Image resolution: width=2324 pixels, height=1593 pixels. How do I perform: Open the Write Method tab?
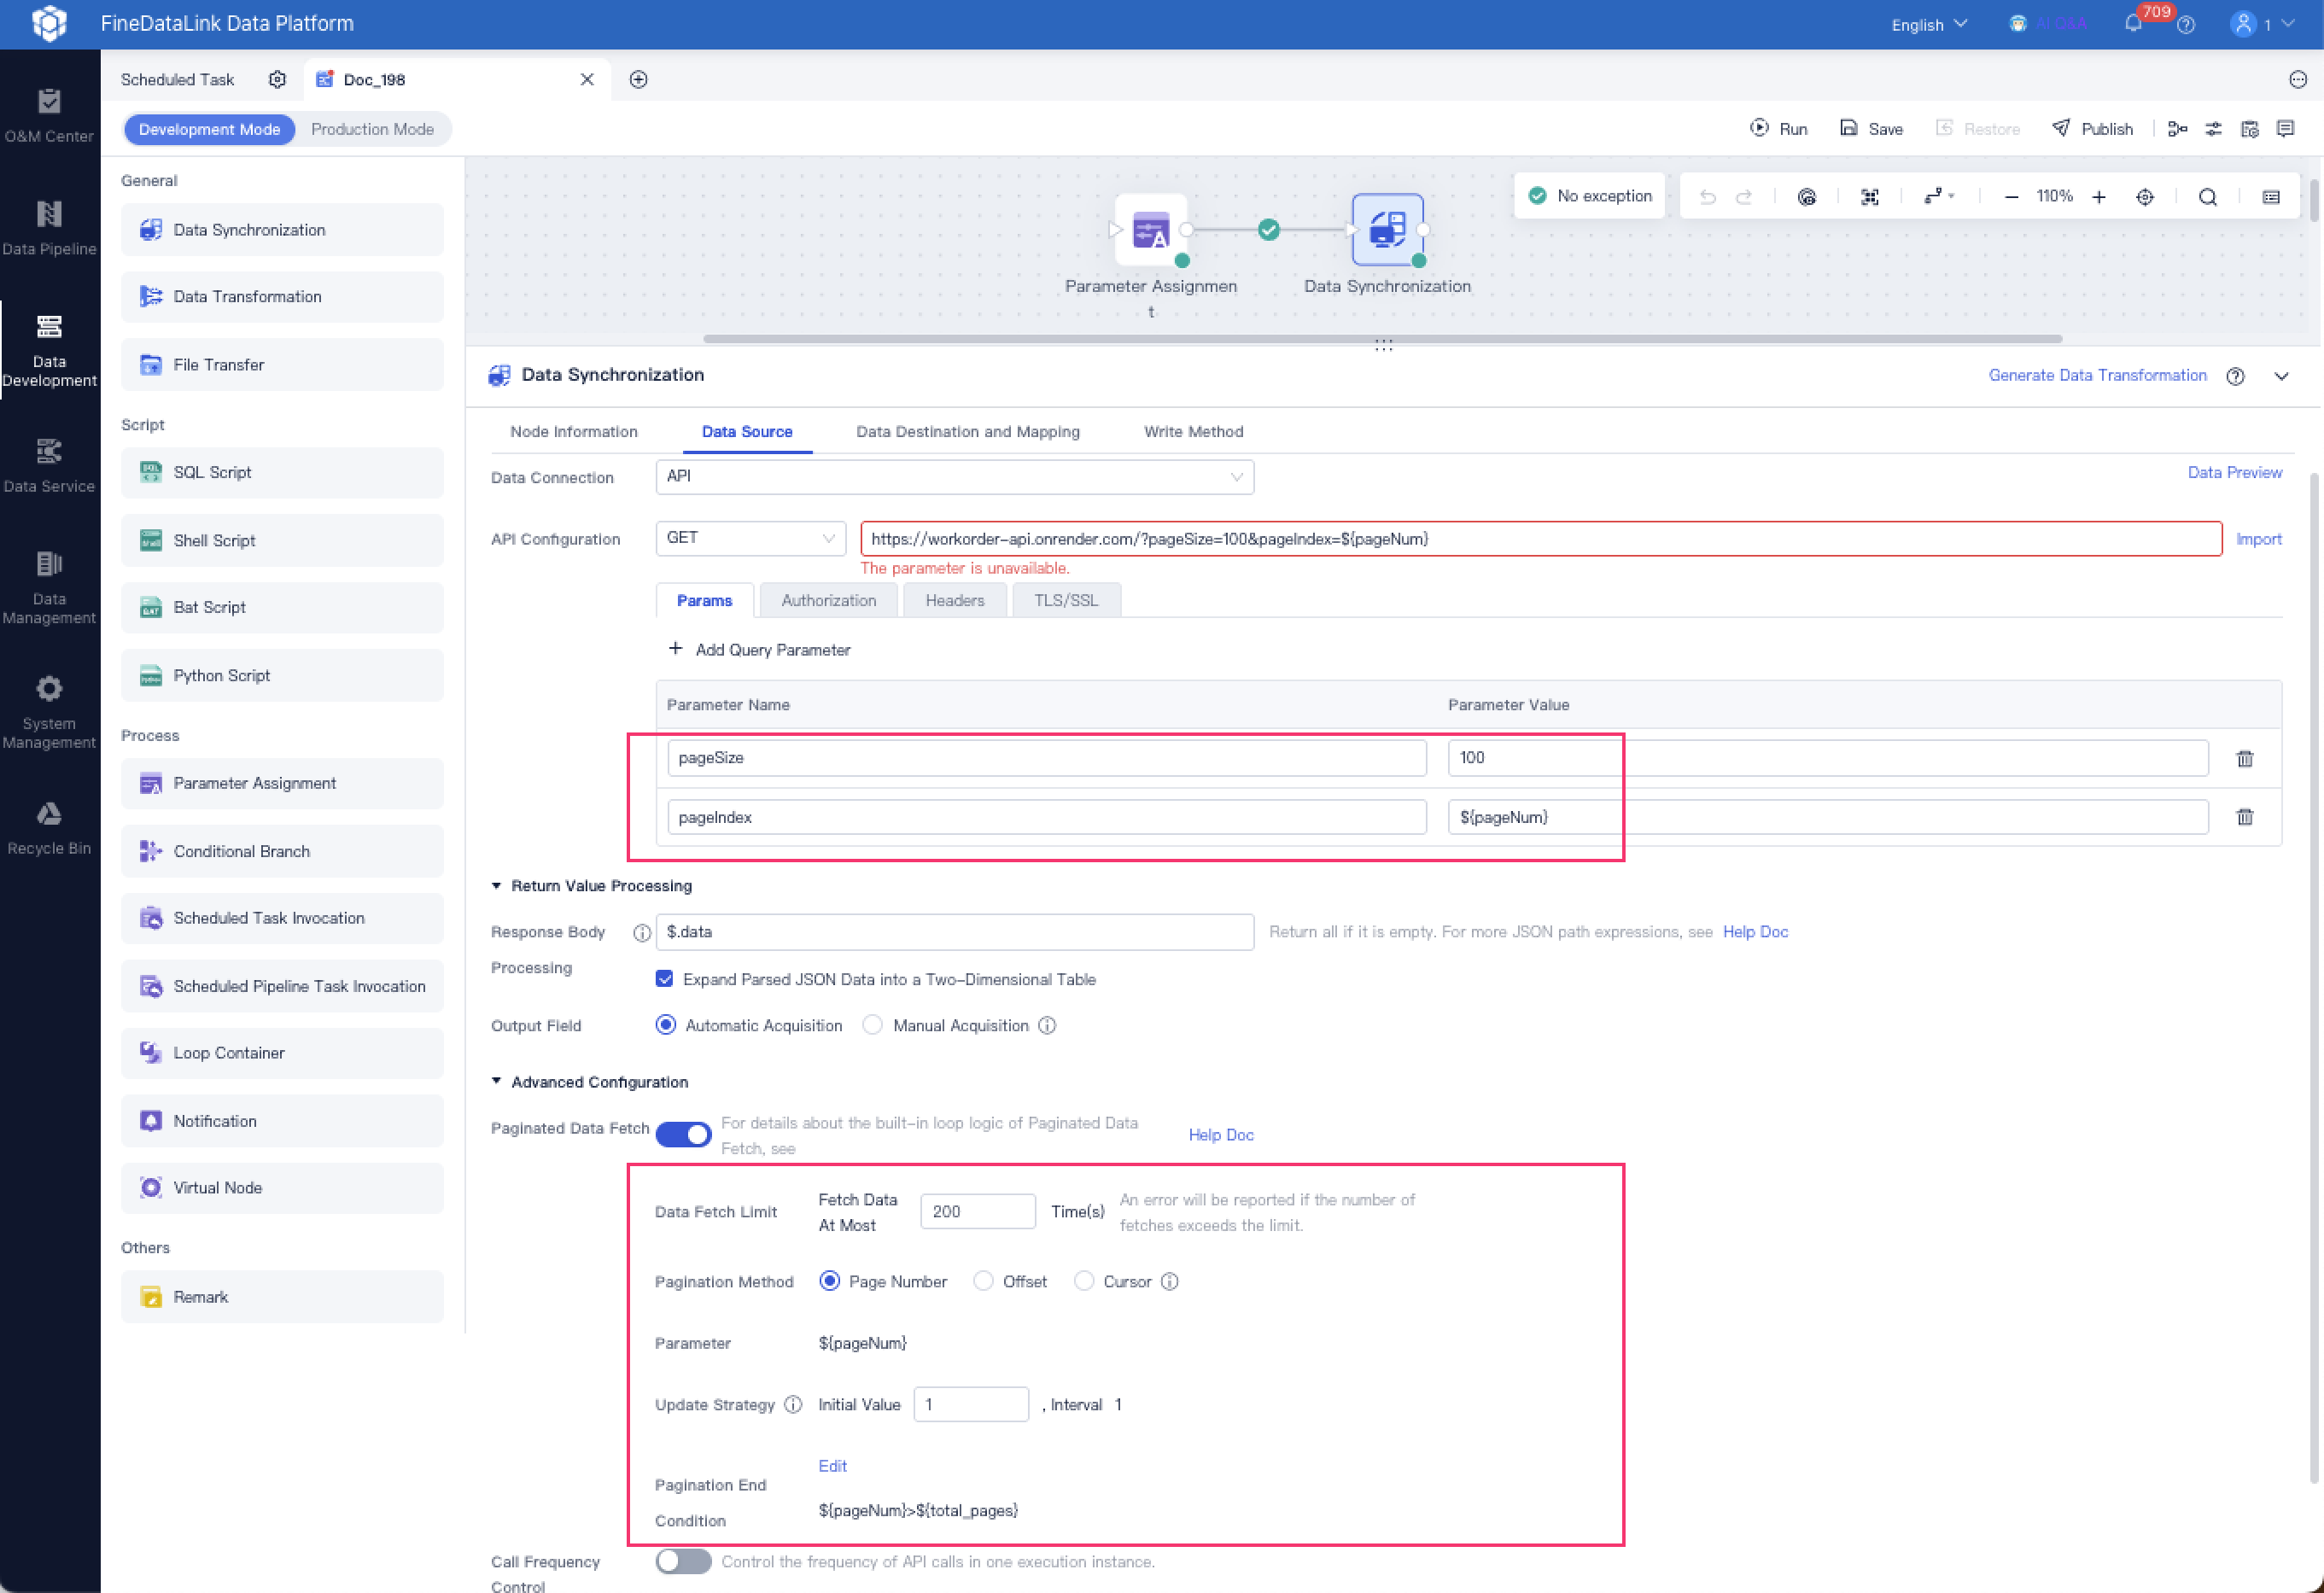coord(1193,431)
